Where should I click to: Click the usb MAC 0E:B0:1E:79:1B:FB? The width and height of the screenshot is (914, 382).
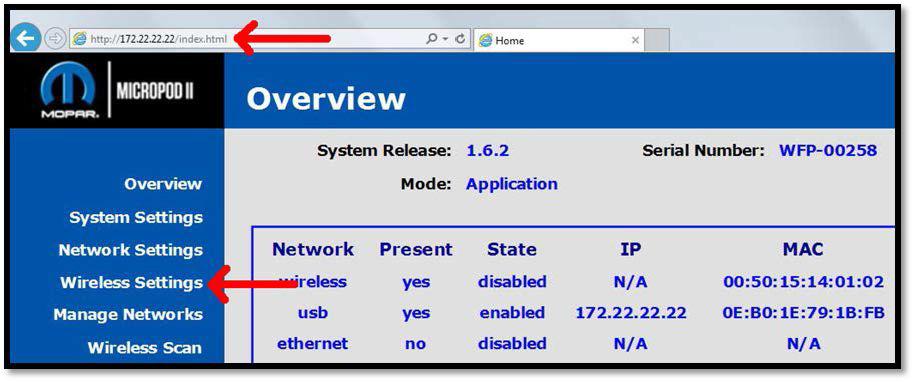click(x=804, y=313)
